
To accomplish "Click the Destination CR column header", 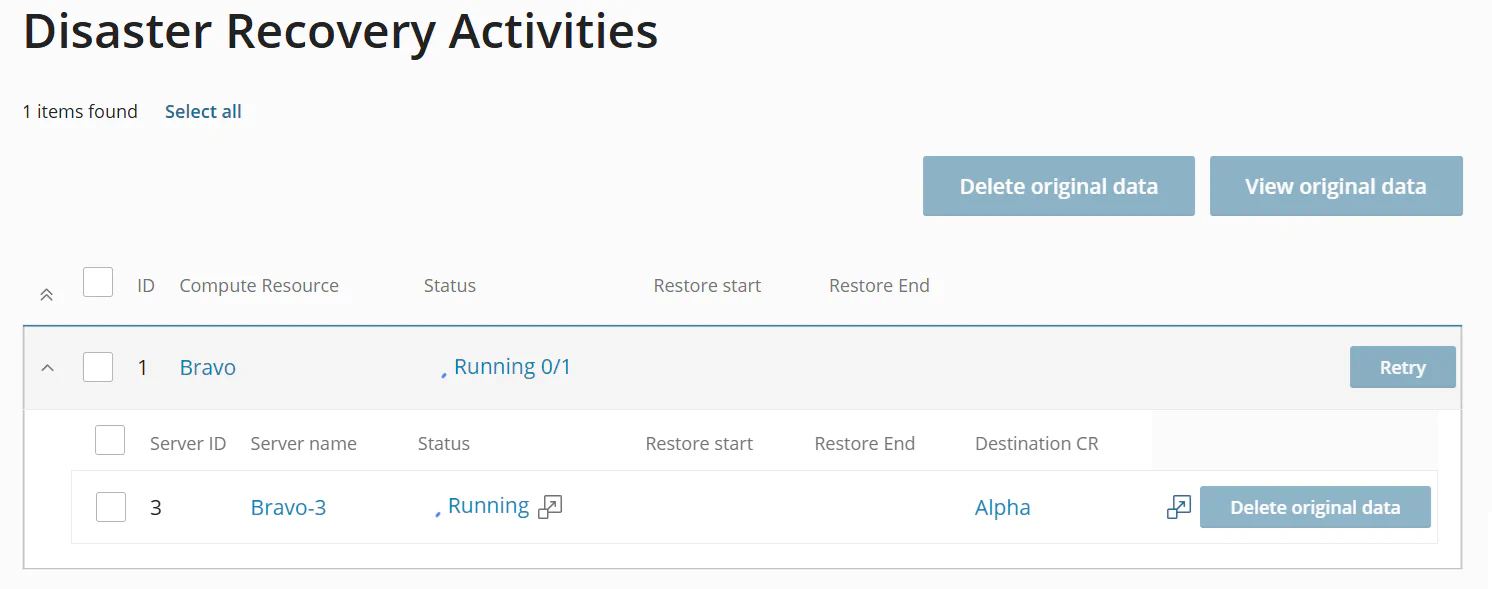I will [1036, 444].
